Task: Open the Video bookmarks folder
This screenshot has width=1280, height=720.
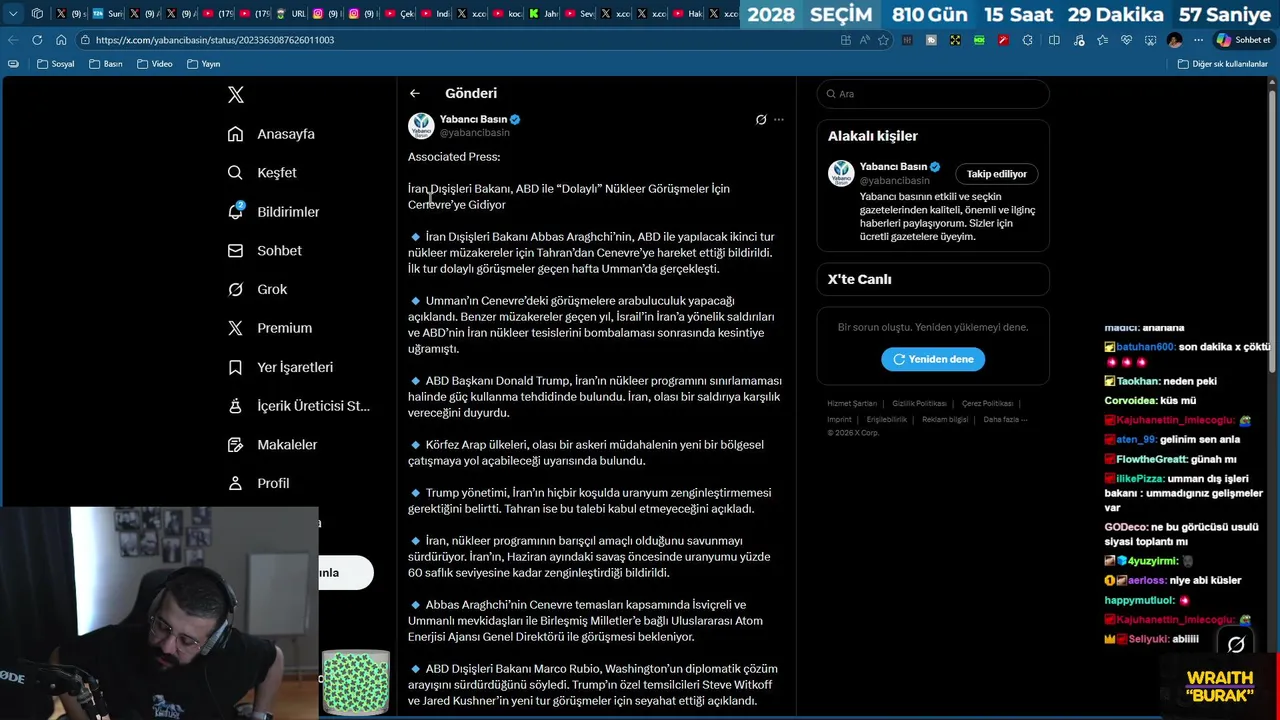Action: click(155, 64)
